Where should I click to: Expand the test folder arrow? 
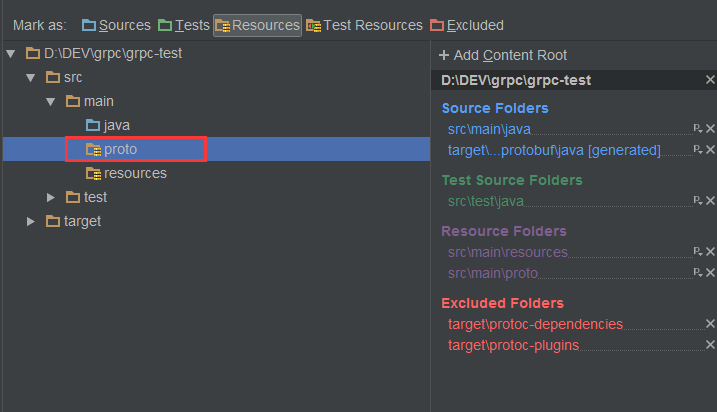(51, 198)
